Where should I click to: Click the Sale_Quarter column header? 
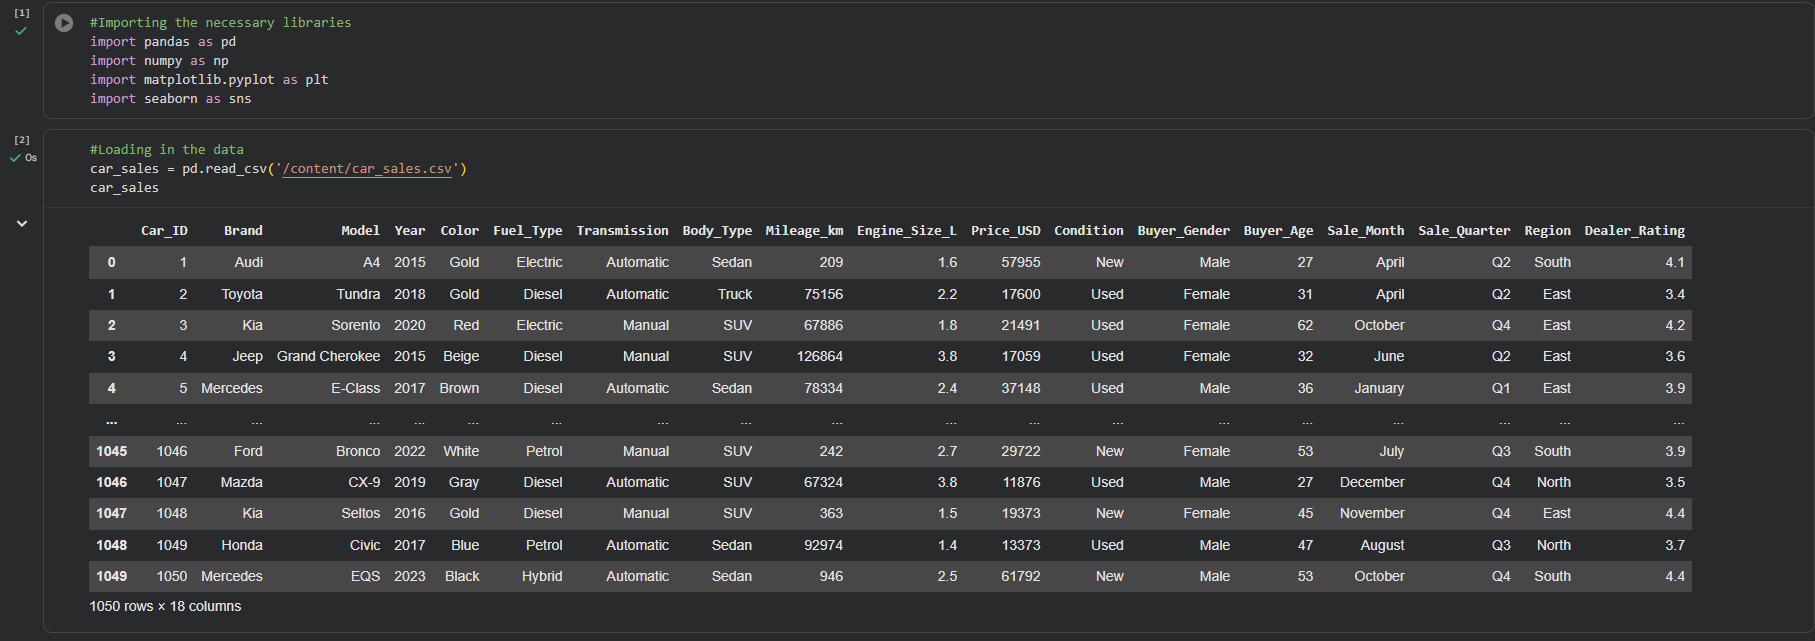pyautogui.click(x=1464, y=231)
